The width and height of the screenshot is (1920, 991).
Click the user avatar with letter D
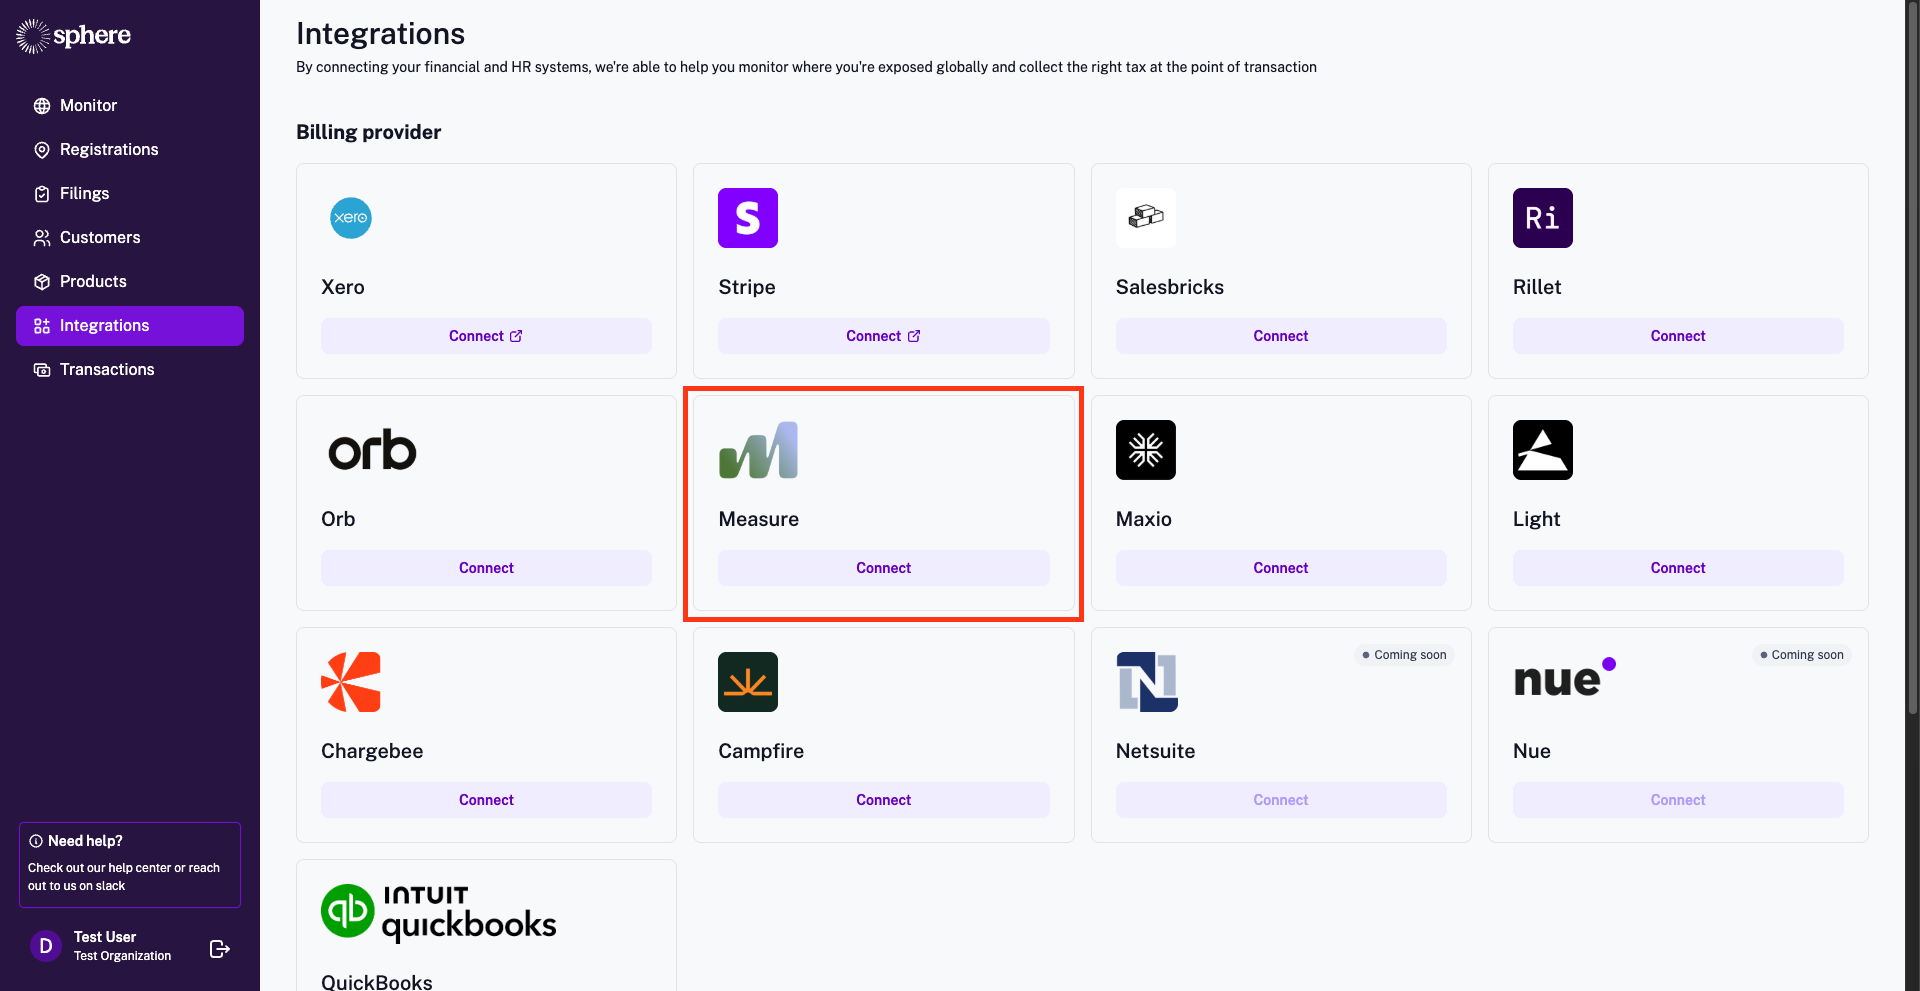pyautogui.click(x=46, y=946)
